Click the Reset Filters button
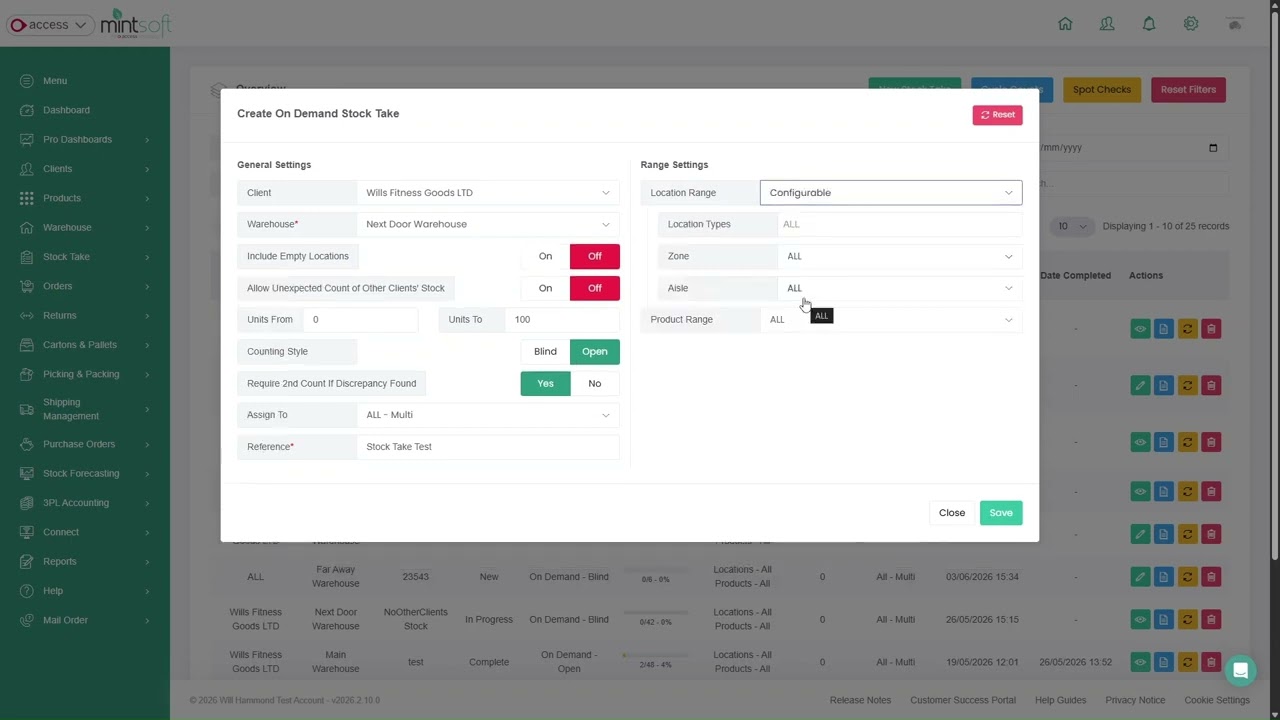This screenshot has height=720, width=1280. click(x=1188, y=90)
